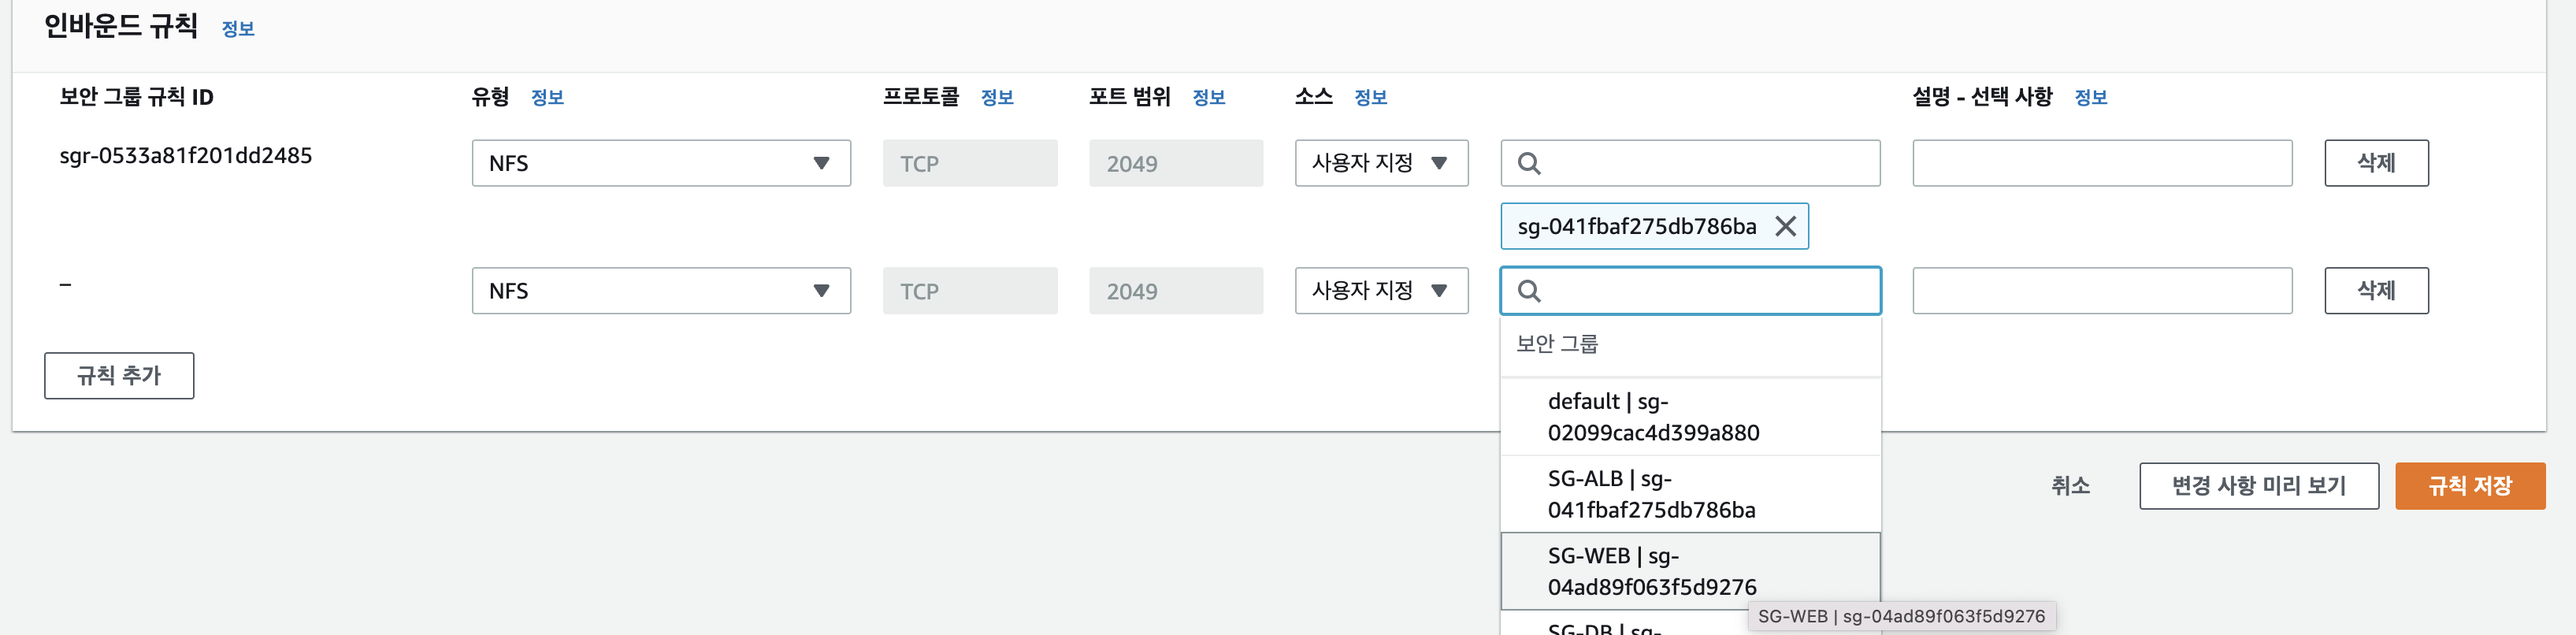Remove the sg-041fbaf275db786ba source tag
This screenshot has width=2576, height=635.
(1785, 226)
